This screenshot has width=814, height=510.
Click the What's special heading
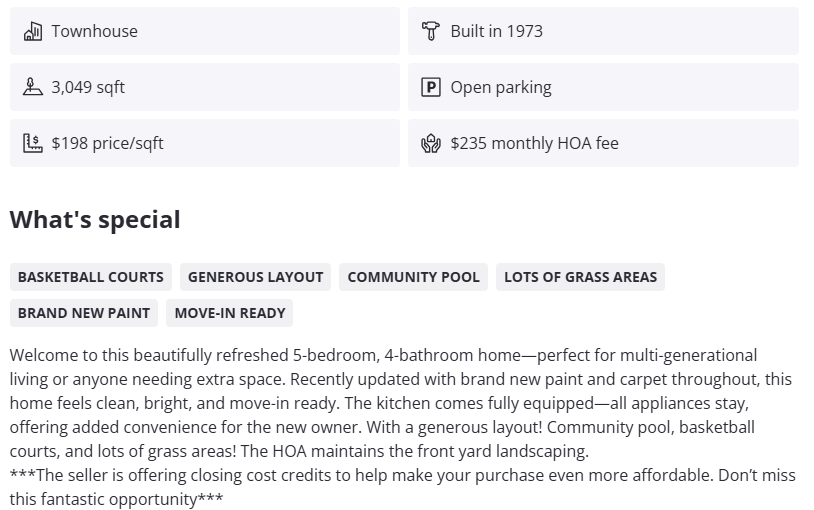[x=95, y=220]
